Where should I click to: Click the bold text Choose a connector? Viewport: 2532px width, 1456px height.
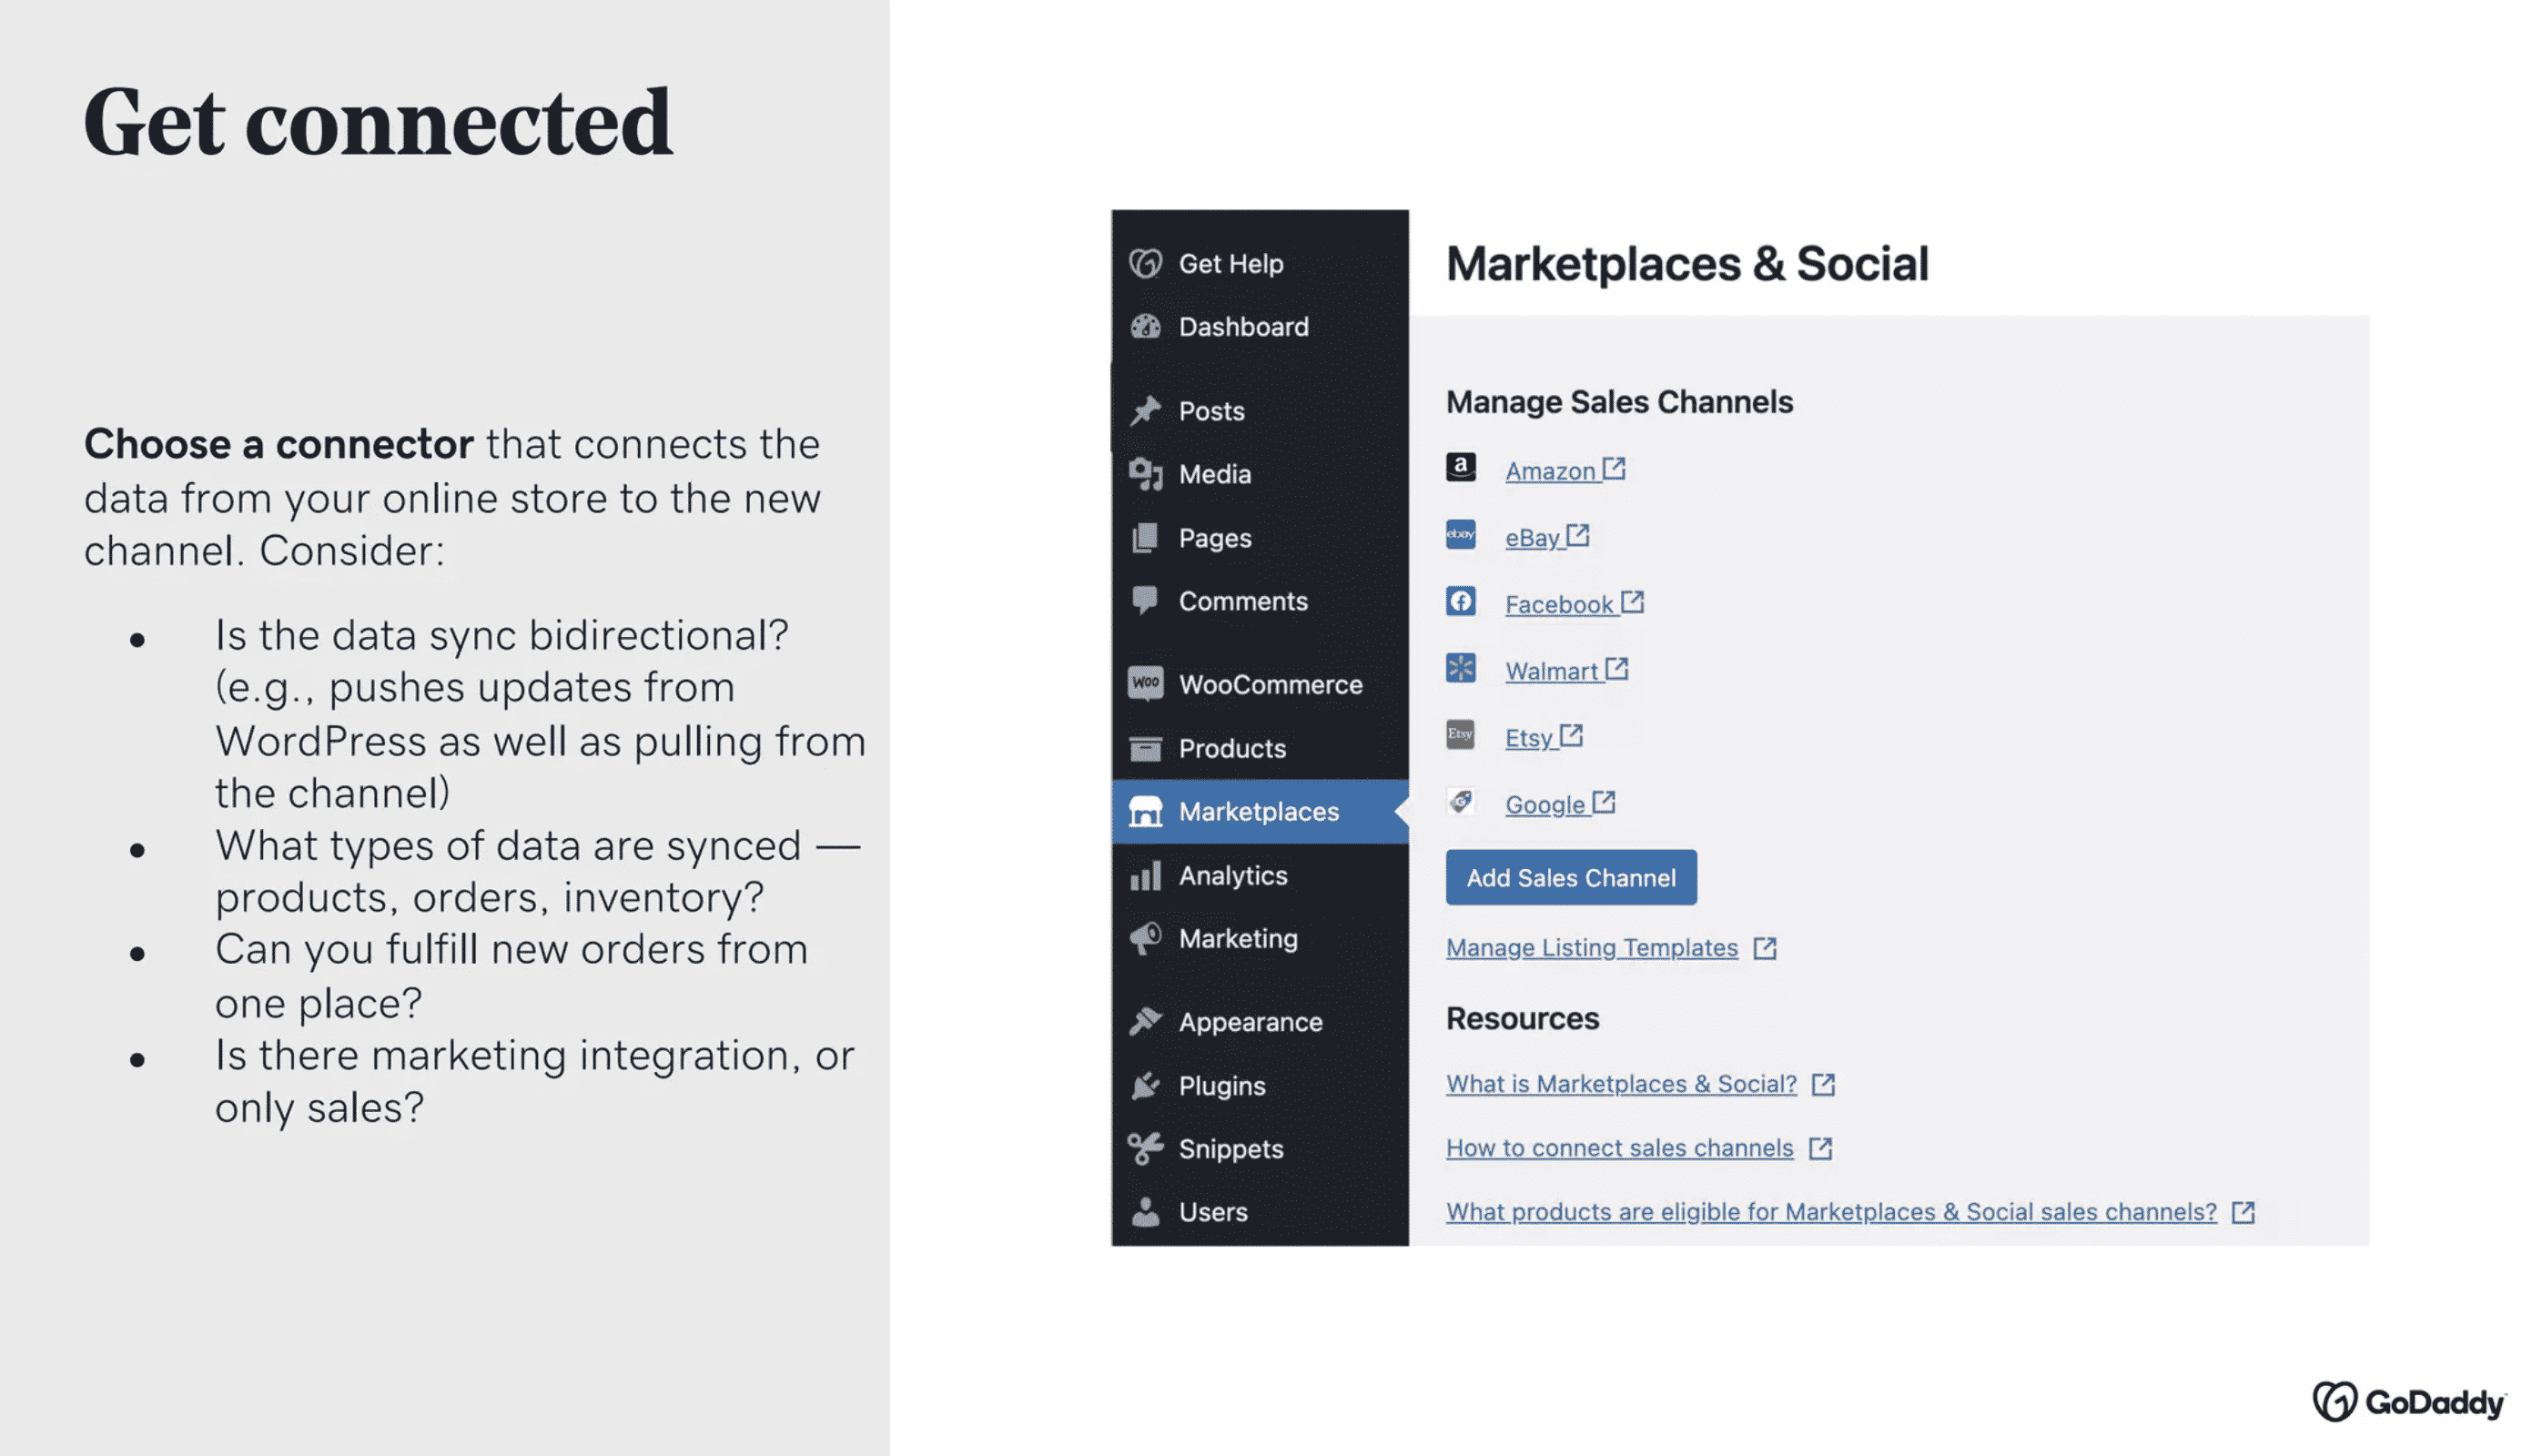pos(279,444)
